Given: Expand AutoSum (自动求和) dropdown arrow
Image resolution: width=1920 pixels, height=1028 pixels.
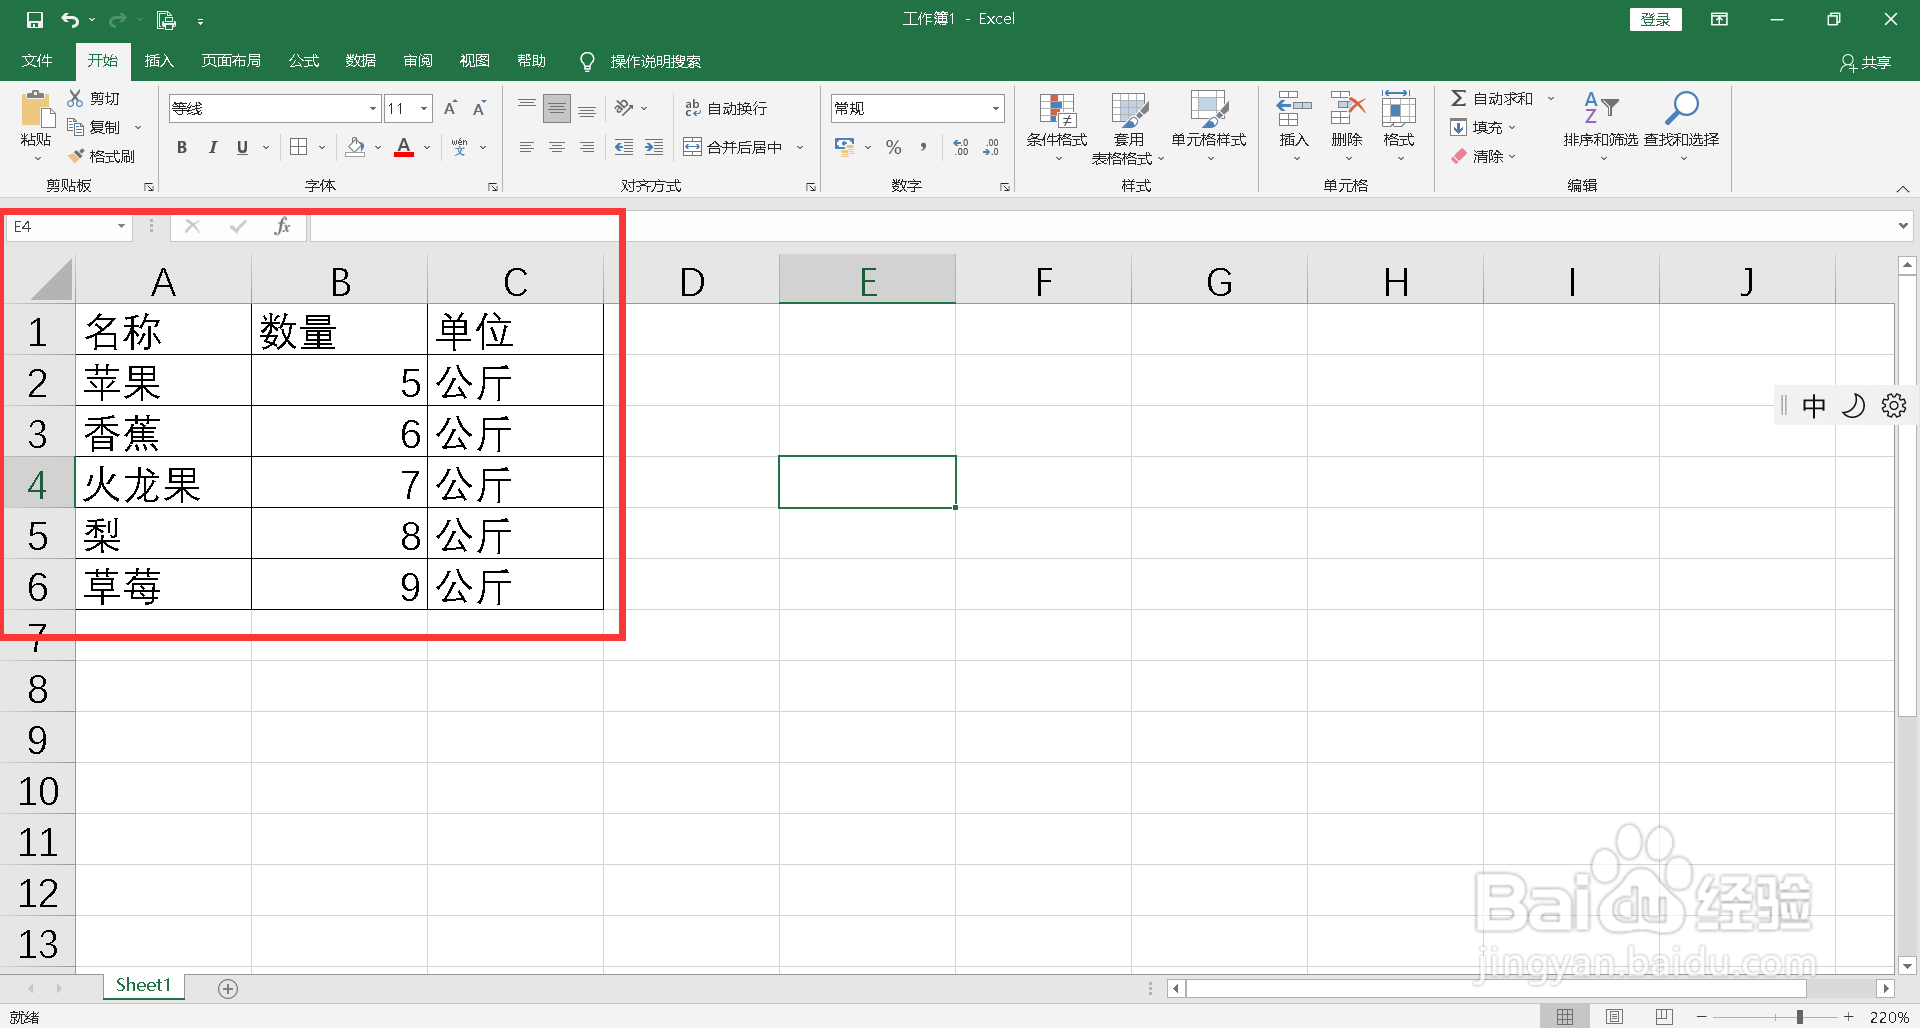Looking at the screenshot, I should pyautogui.click(x=1551, y=98).
